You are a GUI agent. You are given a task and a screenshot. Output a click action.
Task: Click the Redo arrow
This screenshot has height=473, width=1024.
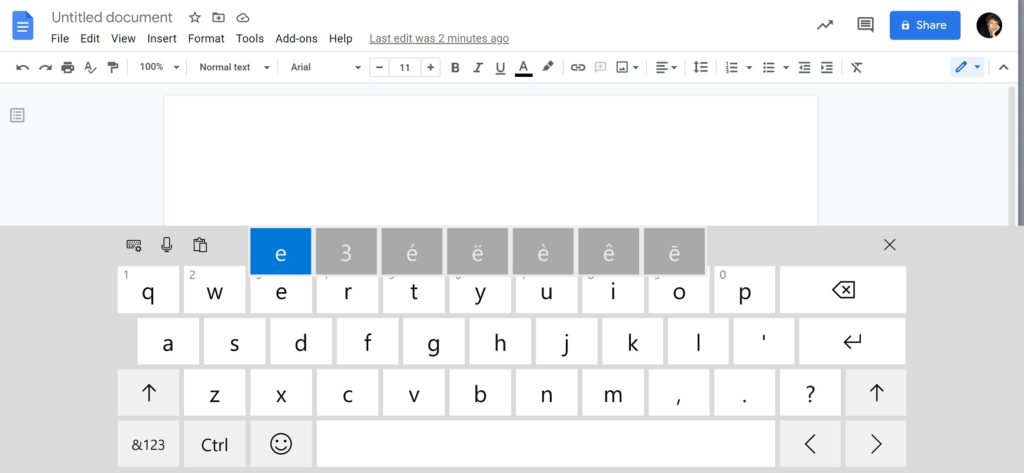pyautogui.click(x=45, y=67)
